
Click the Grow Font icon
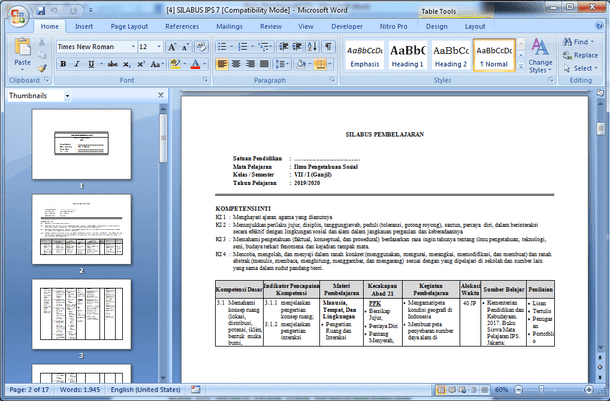[172, 47]
